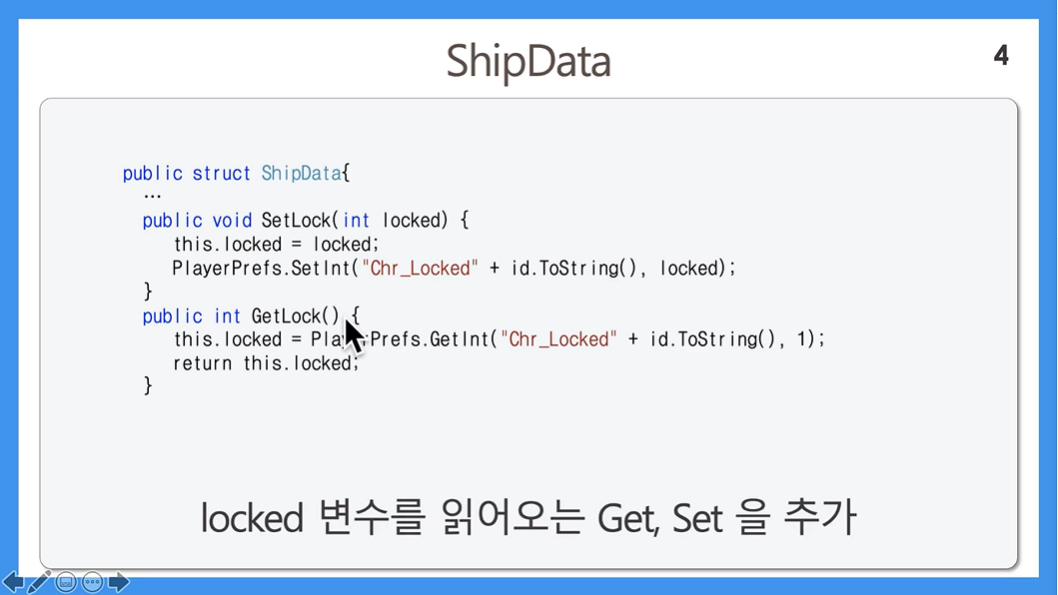Click the ellipsis line under struct declaration
The image size is (1058, 595).
point(152,197)
